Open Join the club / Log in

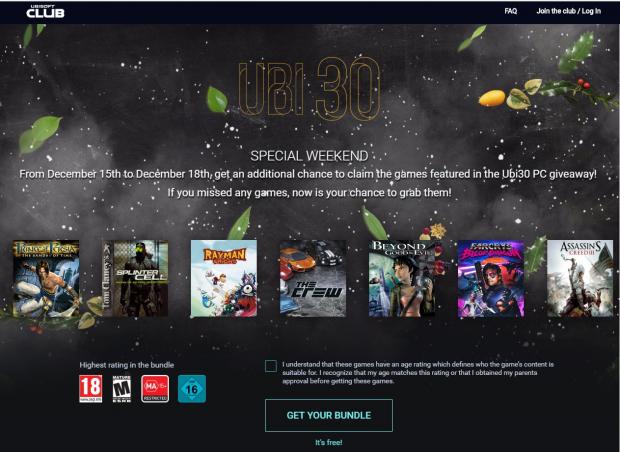568,11
